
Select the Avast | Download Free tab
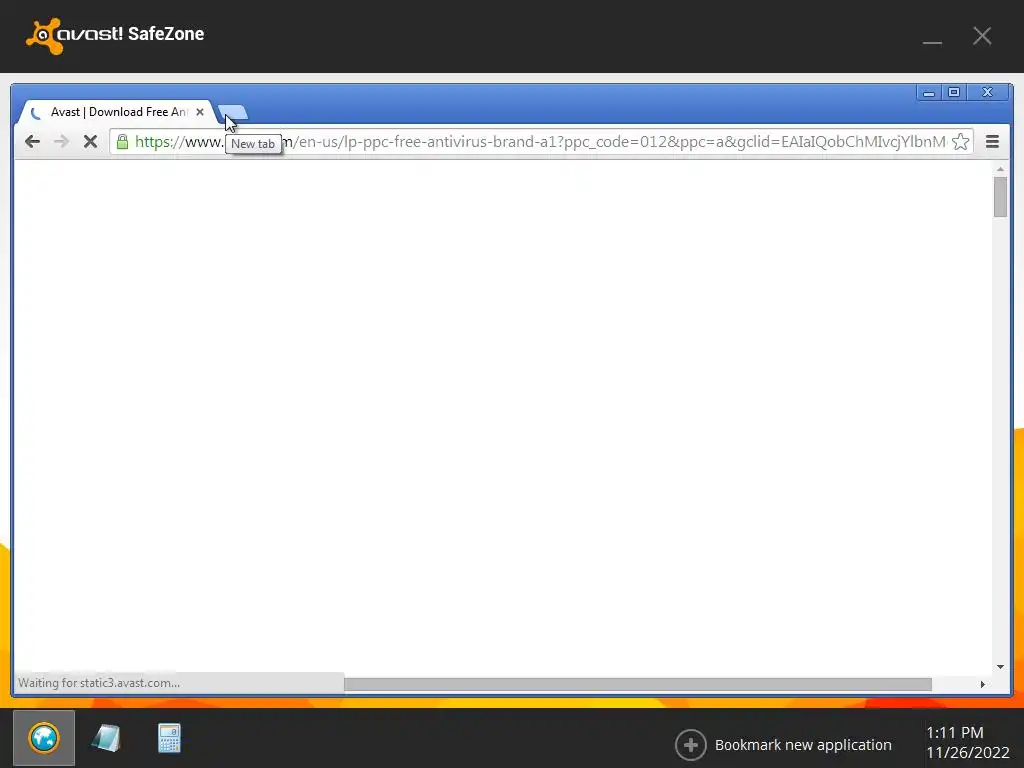pos(118,112)
